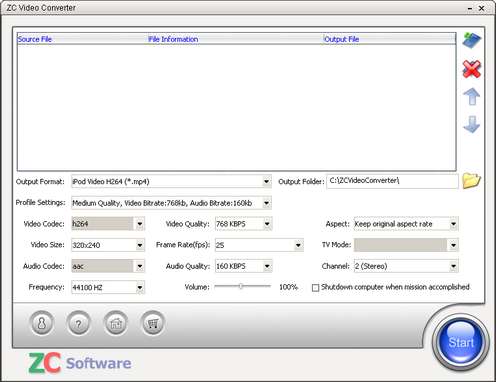This screenshot has width=496, height=382.
Task: Remove selected file with red X icon
Action: [472, 69]
